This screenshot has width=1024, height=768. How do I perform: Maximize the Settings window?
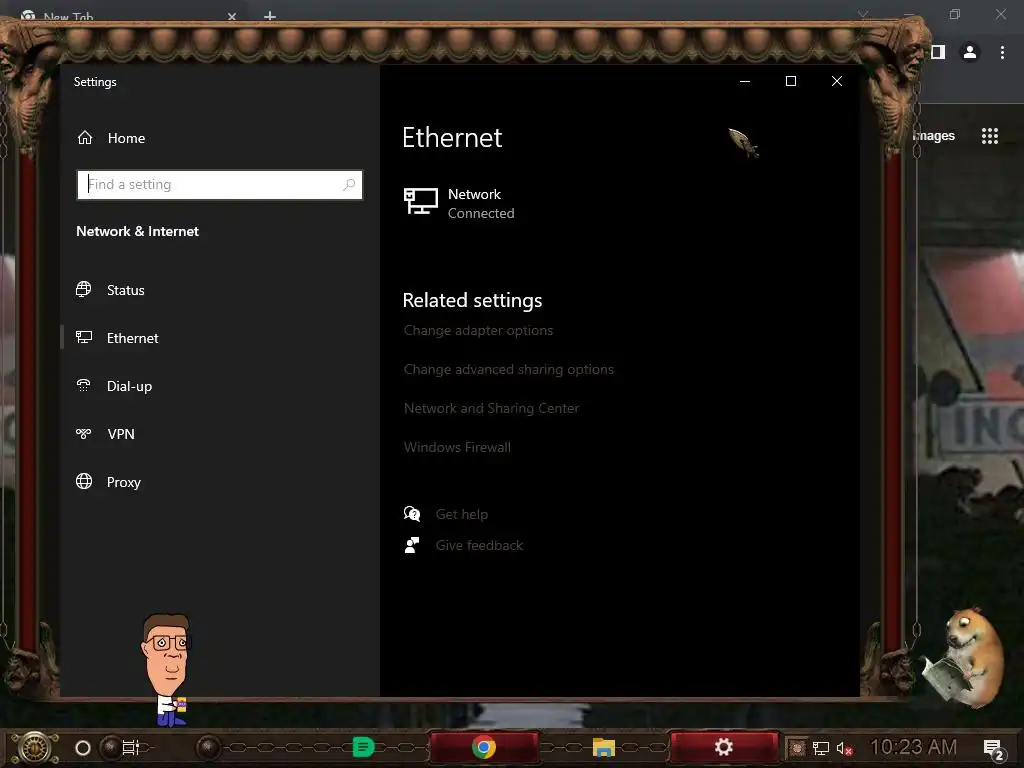click(791, 81)
